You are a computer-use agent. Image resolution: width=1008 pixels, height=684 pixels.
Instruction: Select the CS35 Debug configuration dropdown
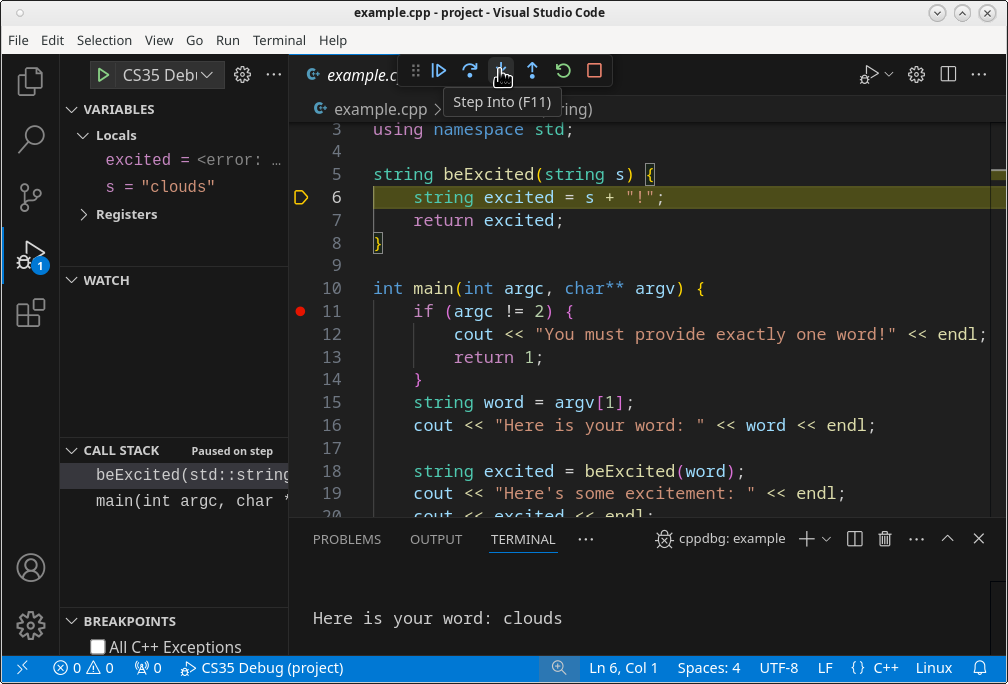tap(168, 75)
